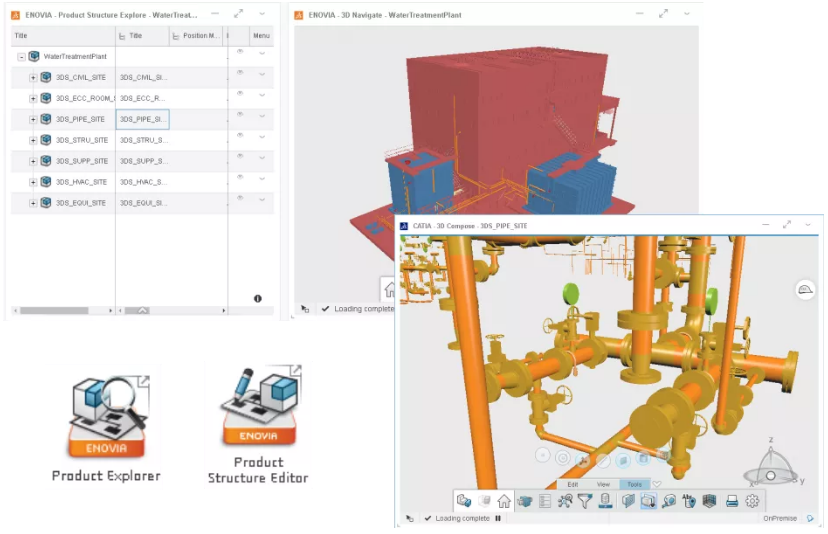Toggle visibility of 3DS_SUPP_SITE row
This screenshot has height=534, width=828.
point(240,156)
